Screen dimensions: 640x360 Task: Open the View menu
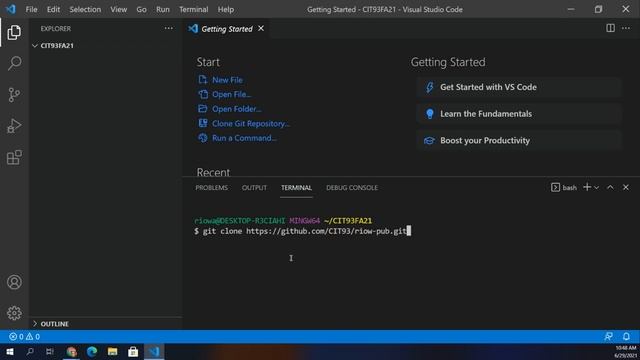(118, 9)
